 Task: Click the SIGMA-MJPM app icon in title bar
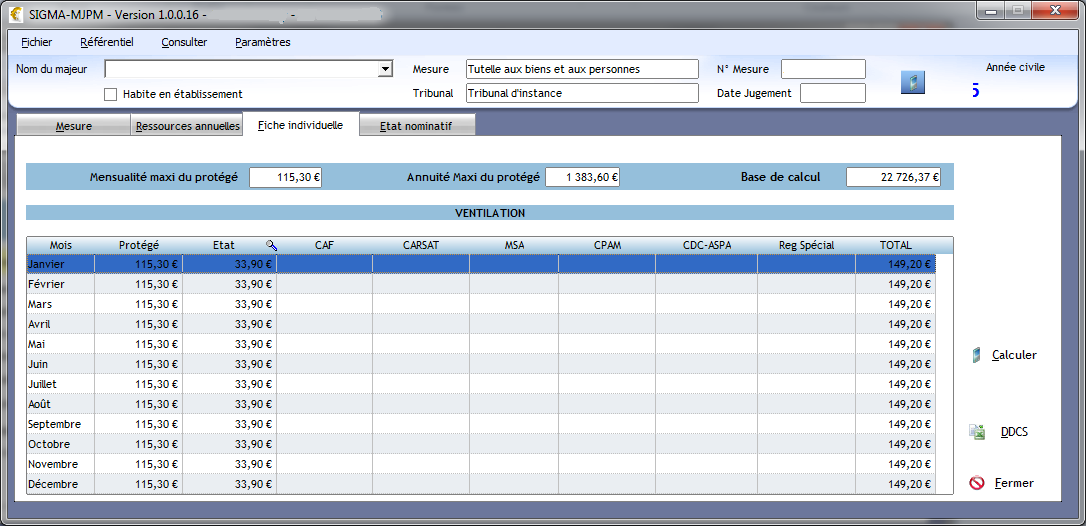(x=16, y=14)
